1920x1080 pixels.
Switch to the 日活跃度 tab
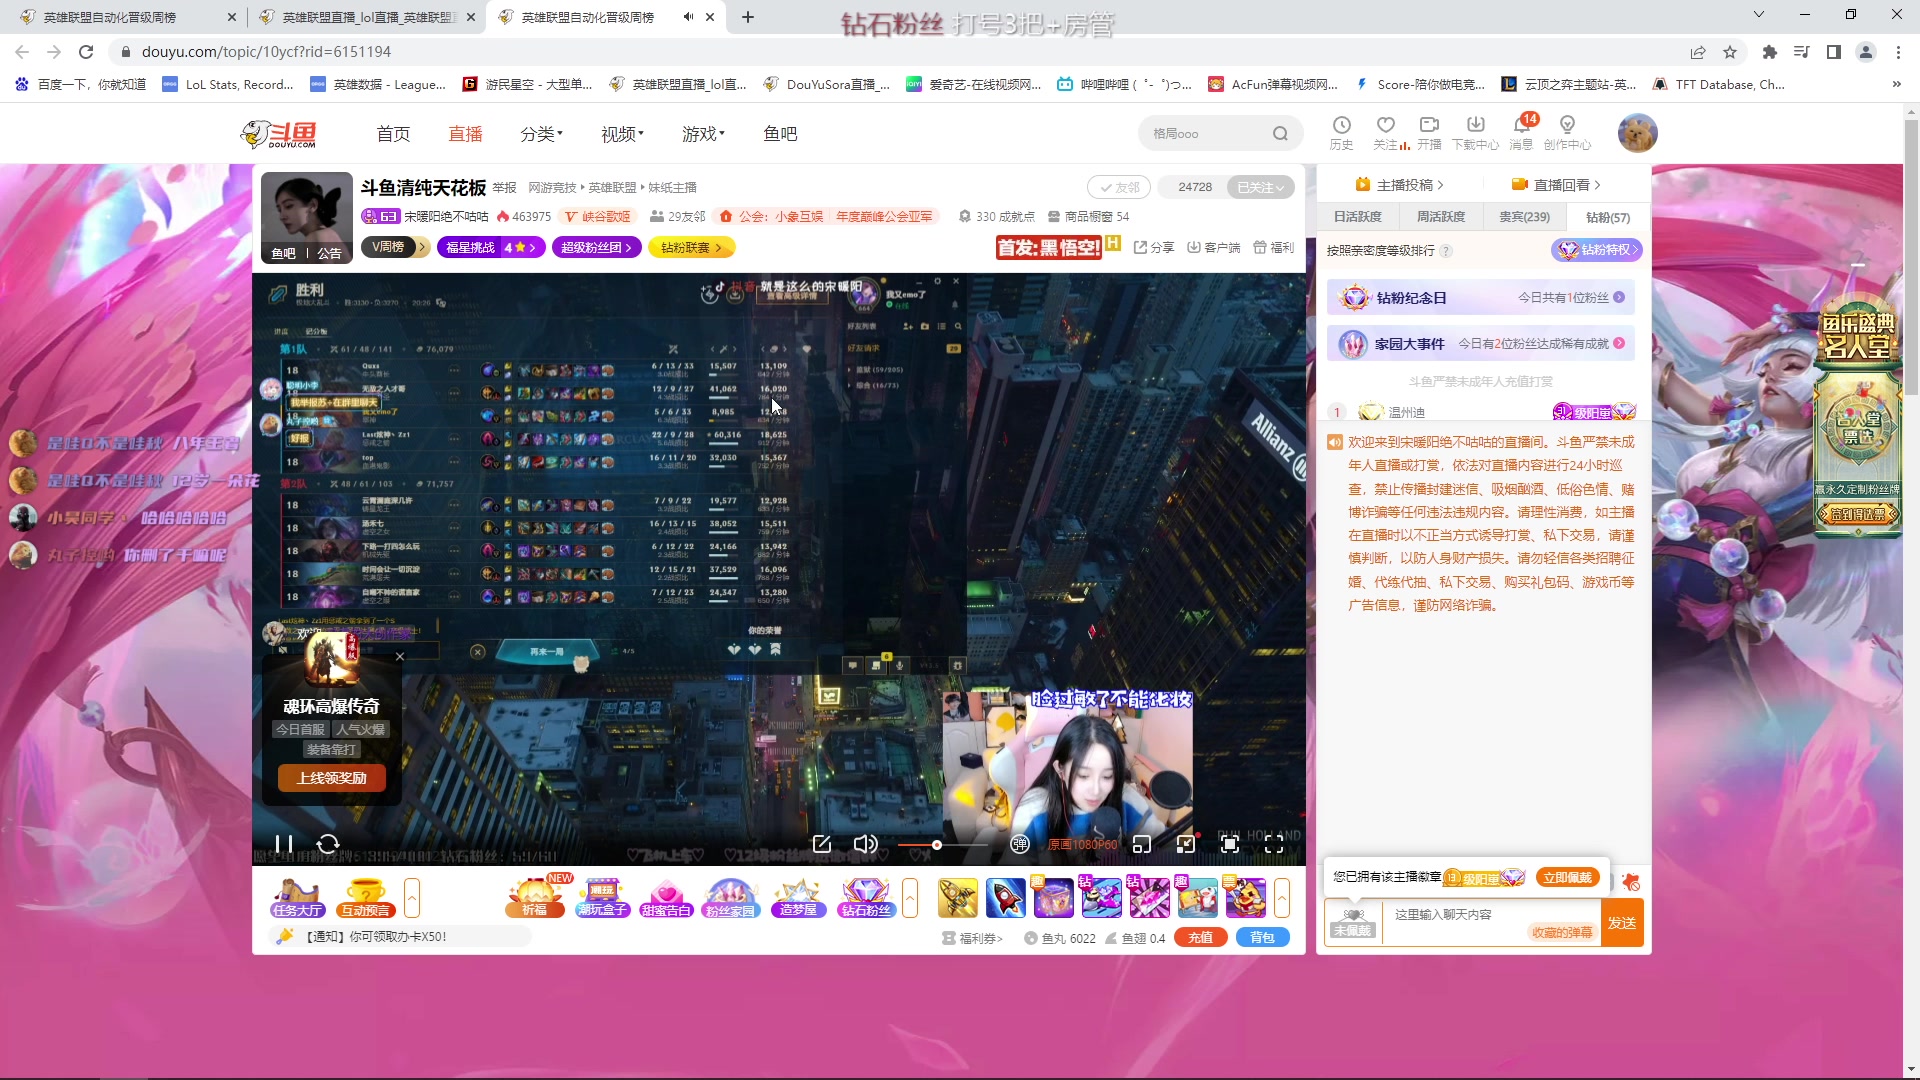1357,217
